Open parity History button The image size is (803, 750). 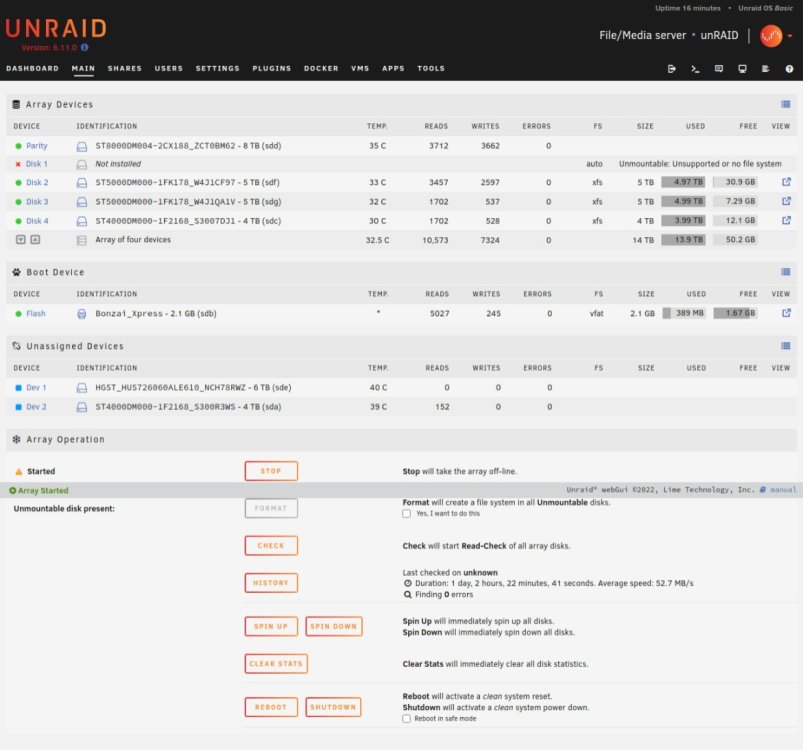pyautogui.click(x=271, y=583)
